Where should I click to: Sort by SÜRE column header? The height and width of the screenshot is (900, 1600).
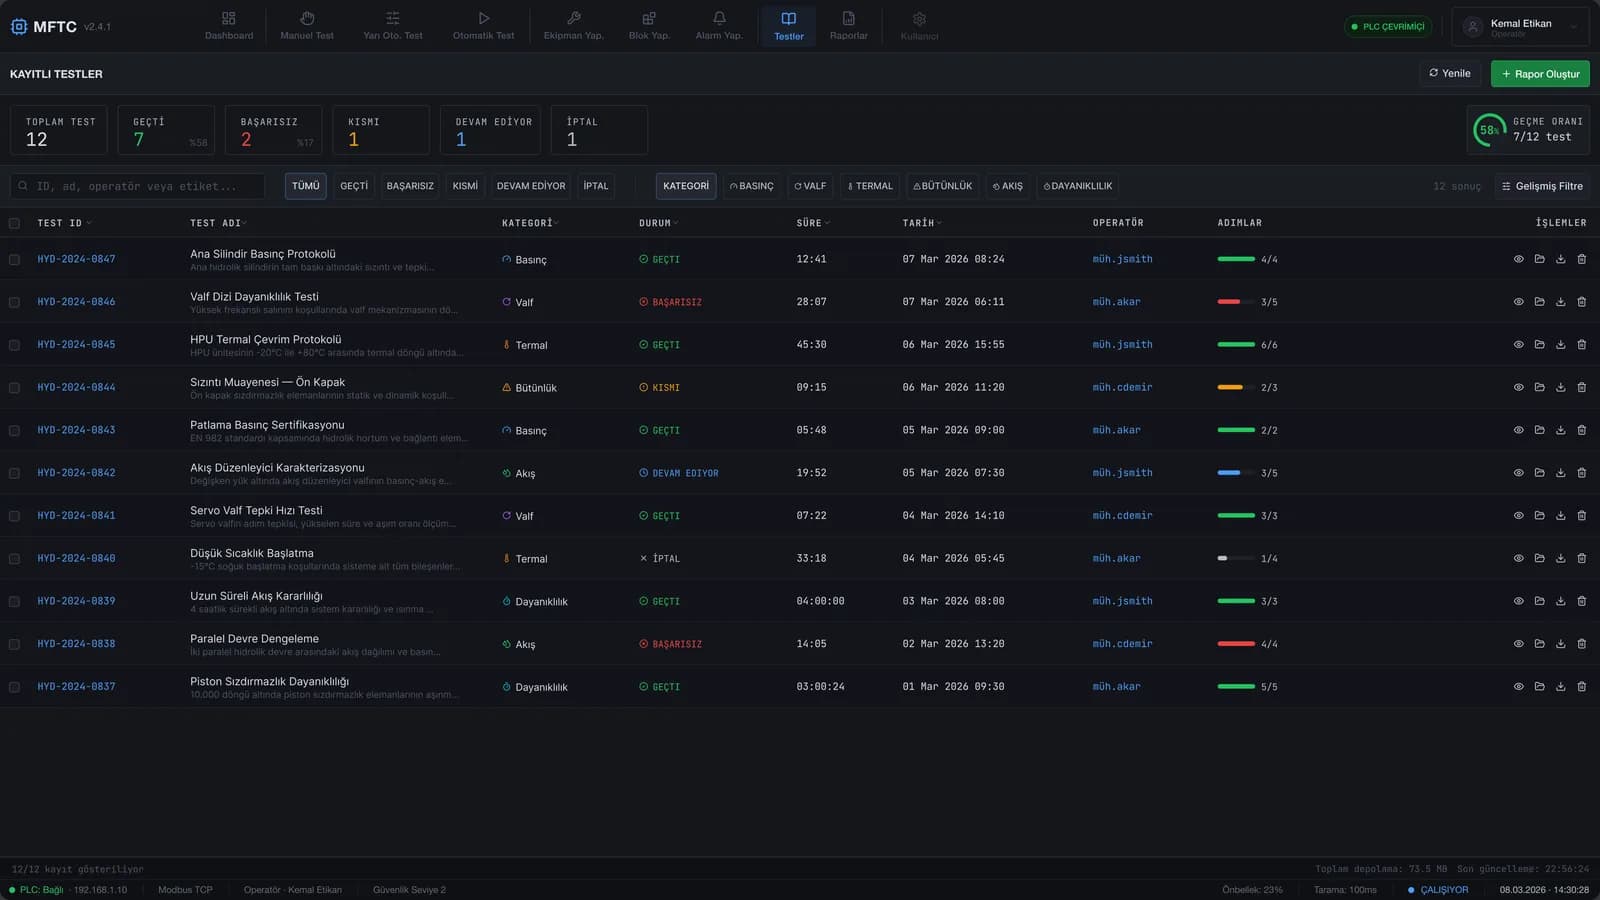click(x=813, y=223)
